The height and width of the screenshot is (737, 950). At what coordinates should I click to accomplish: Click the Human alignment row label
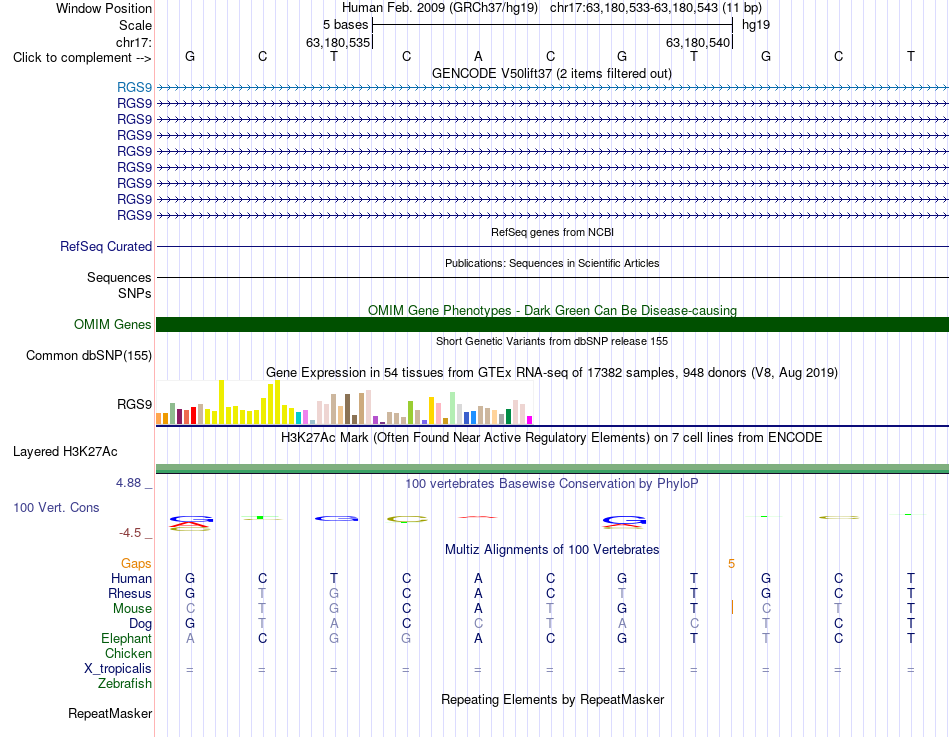click(131, 578)
